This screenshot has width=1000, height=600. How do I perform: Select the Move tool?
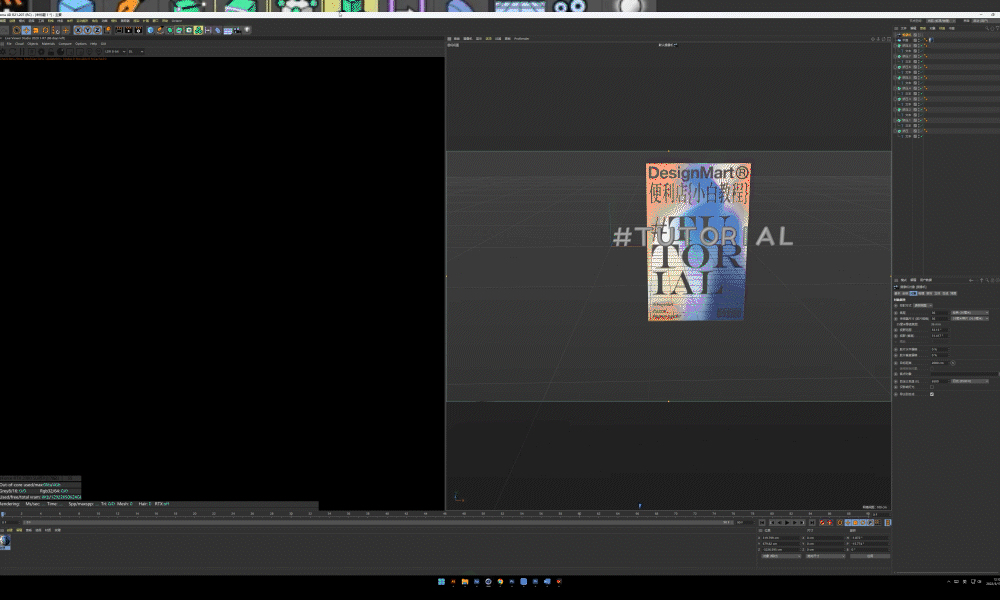[x=26, y=30]
